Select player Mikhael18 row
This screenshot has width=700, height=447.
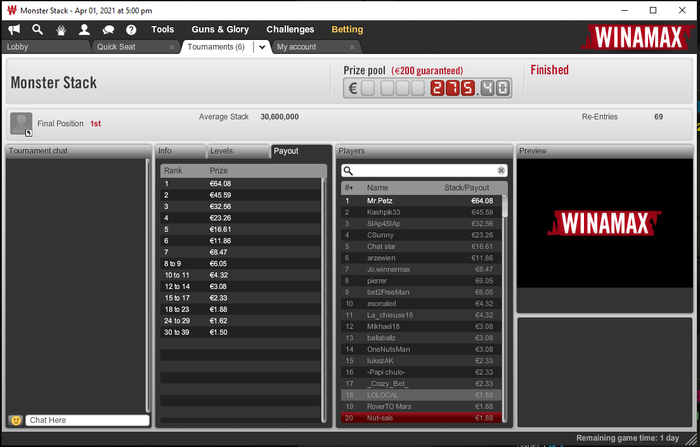coord(421,326)
